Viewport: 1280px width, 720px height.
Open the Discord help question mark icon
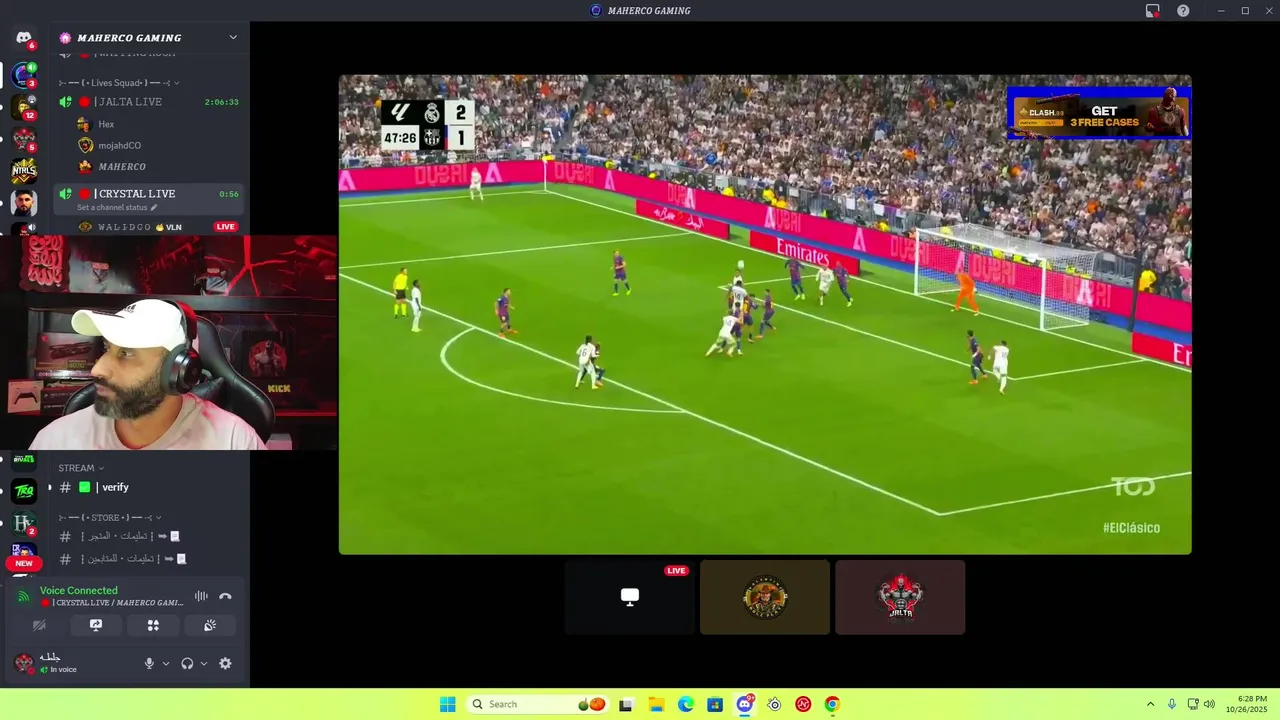pos(1183,11)
